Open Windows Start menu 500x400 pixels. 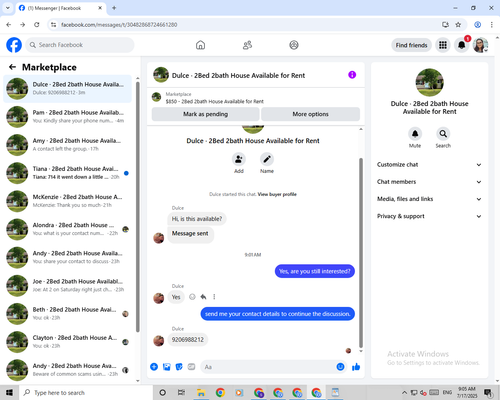(9, 392)
